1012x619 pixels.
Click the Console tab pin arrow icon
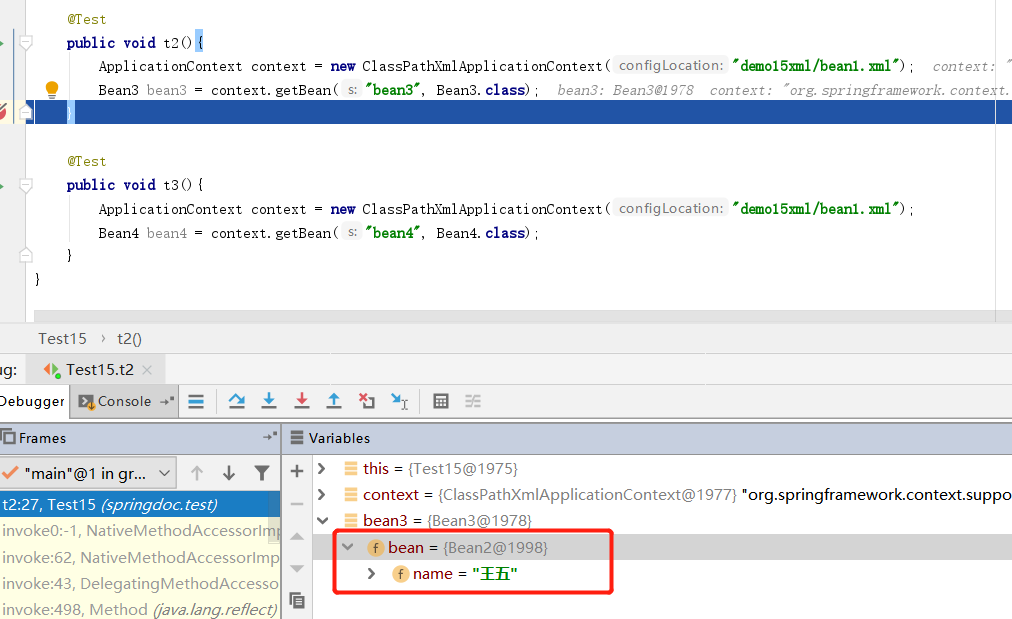coord(167,401)
